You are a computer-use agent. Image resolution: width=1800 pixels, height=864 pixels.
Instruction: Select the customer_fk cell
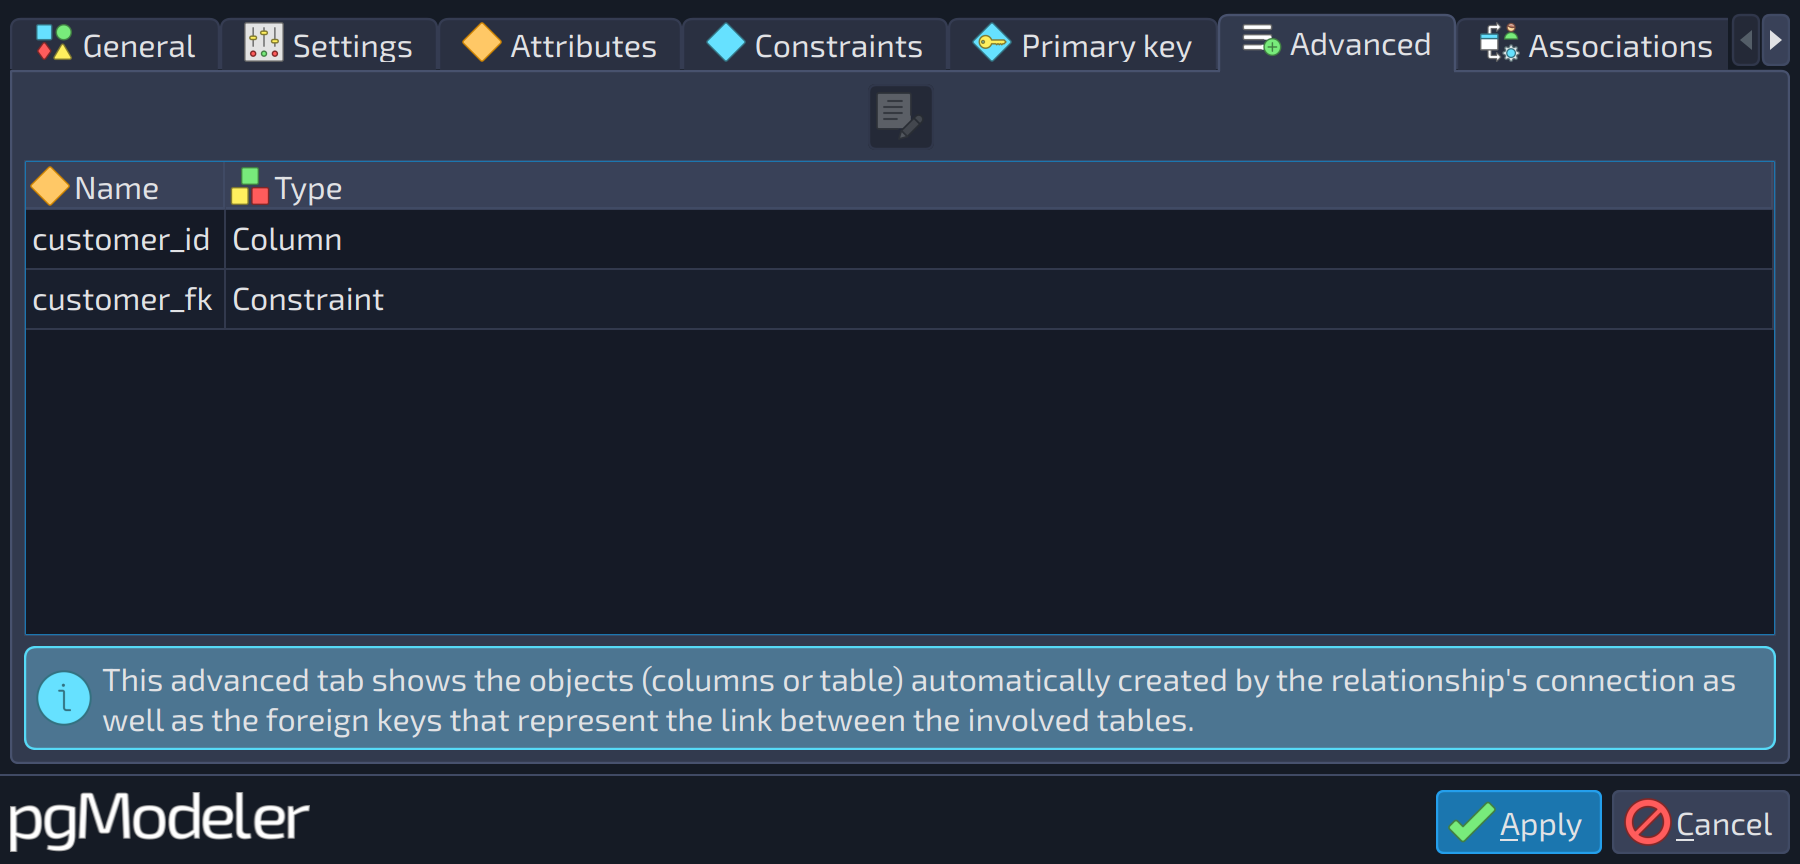coord(125,300)
